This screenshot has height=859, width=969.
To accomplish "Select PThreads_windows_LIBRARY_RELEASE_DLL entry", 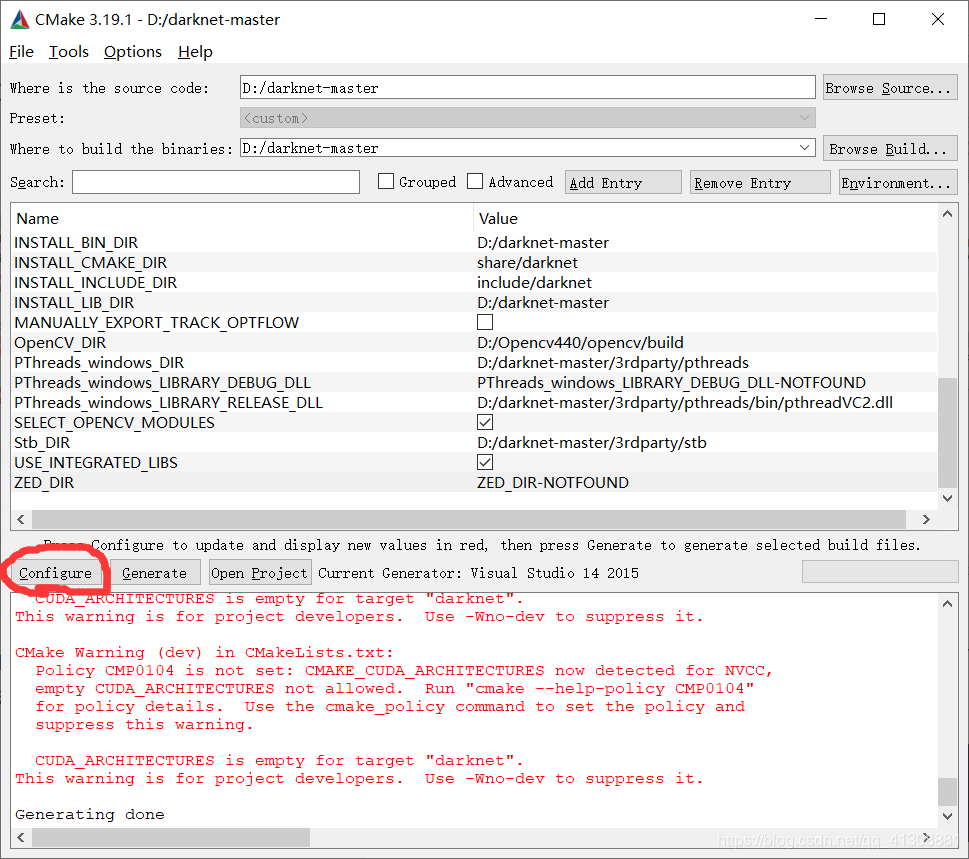I will pos(169,403).
